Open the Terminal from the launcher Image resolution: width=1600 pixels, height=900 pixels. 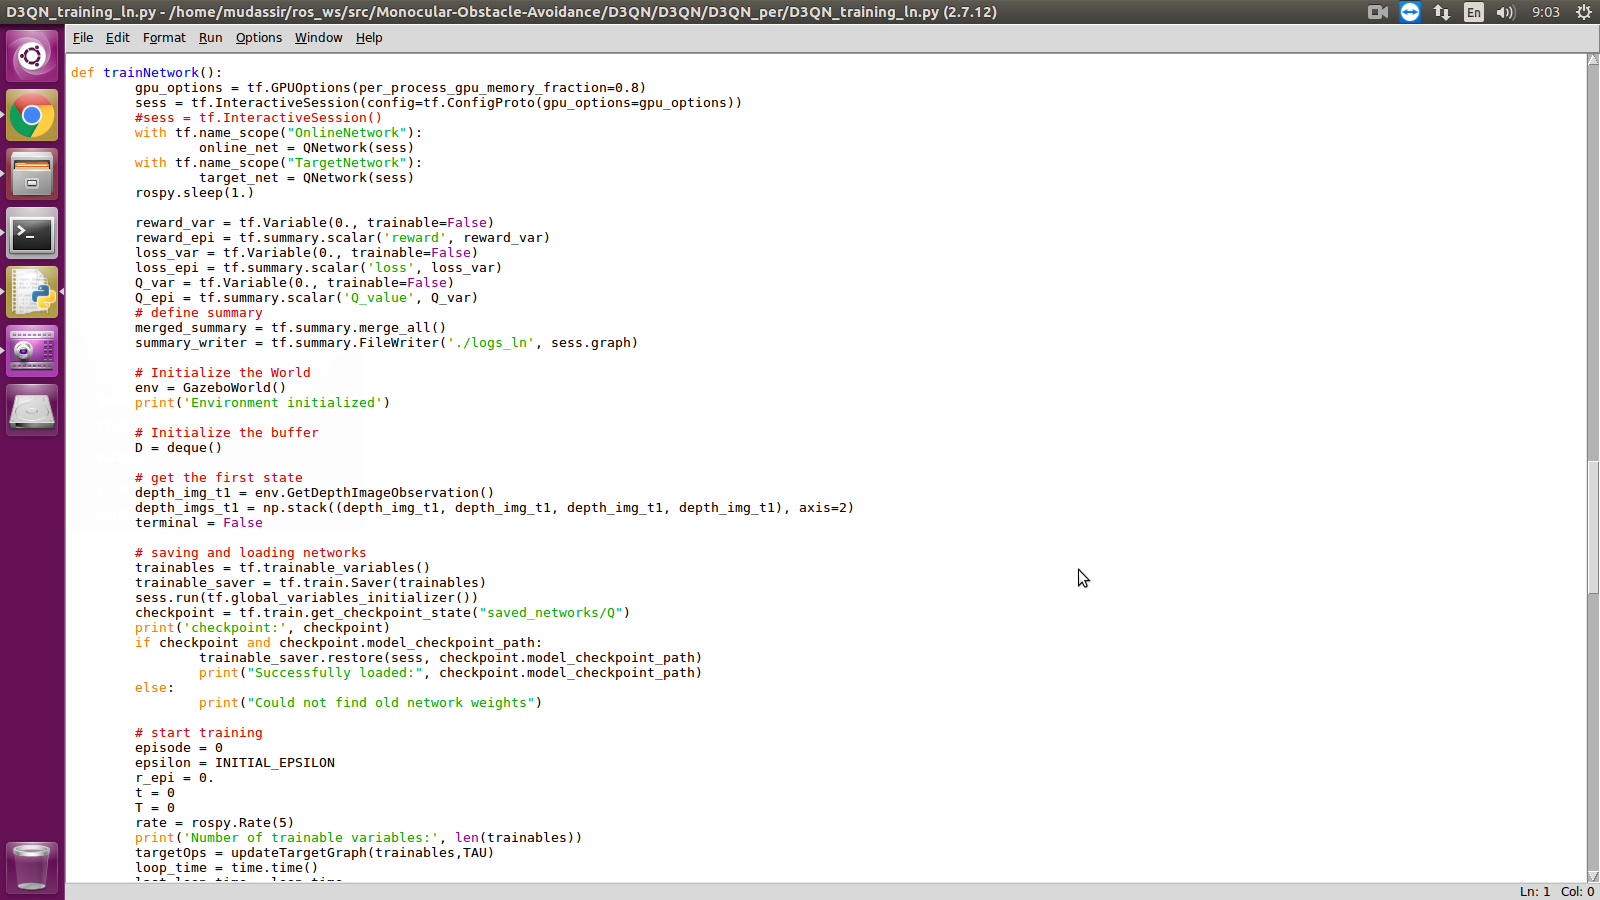point(32,234)
